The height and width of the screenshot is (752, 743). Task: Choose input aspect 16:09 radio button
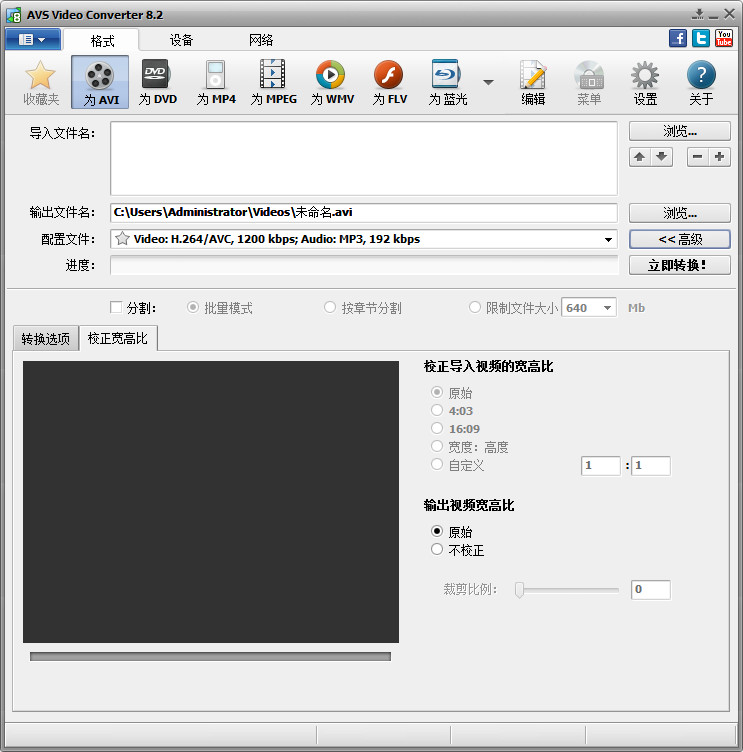pyautogui.click(x=436, y=428)
